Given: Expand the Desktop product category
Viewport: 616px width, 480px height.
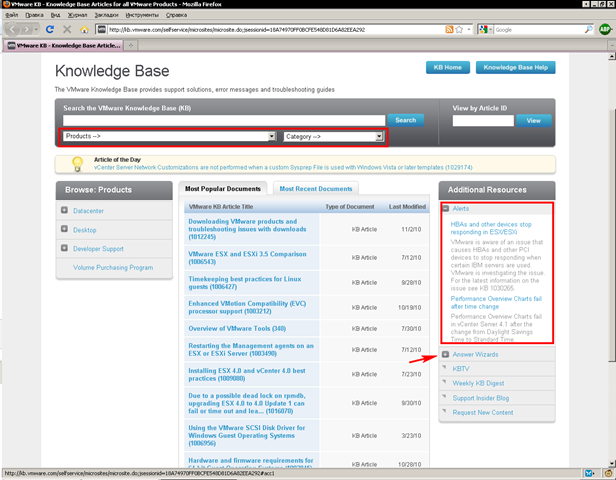Looking at the screenshot, I should [64, 229].
